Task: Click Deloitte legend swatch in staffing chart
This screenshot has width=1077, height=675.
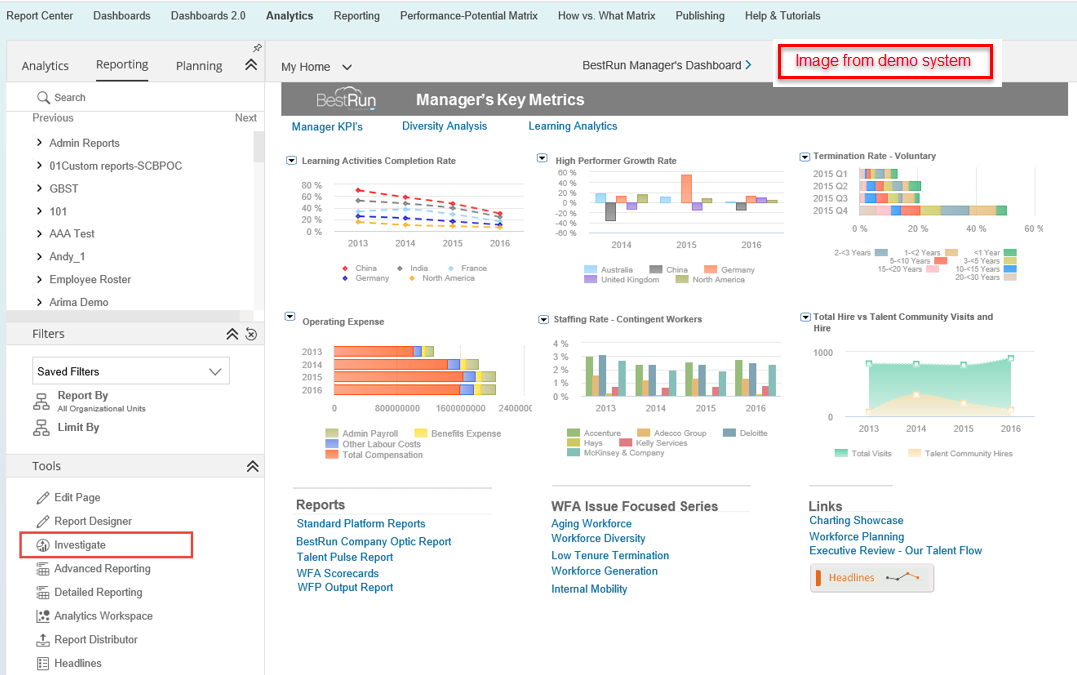Action: pyautogui.click(x=729, y=433)
